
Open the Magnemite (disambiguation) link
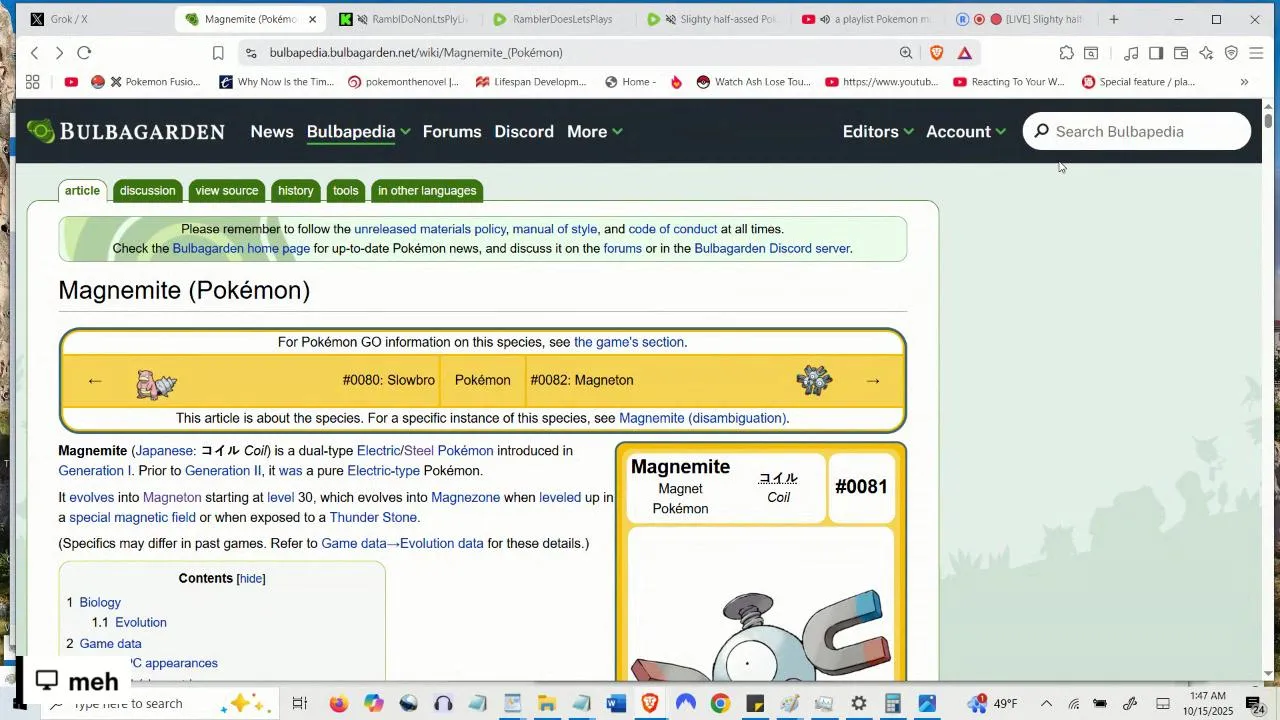[702, 418]
